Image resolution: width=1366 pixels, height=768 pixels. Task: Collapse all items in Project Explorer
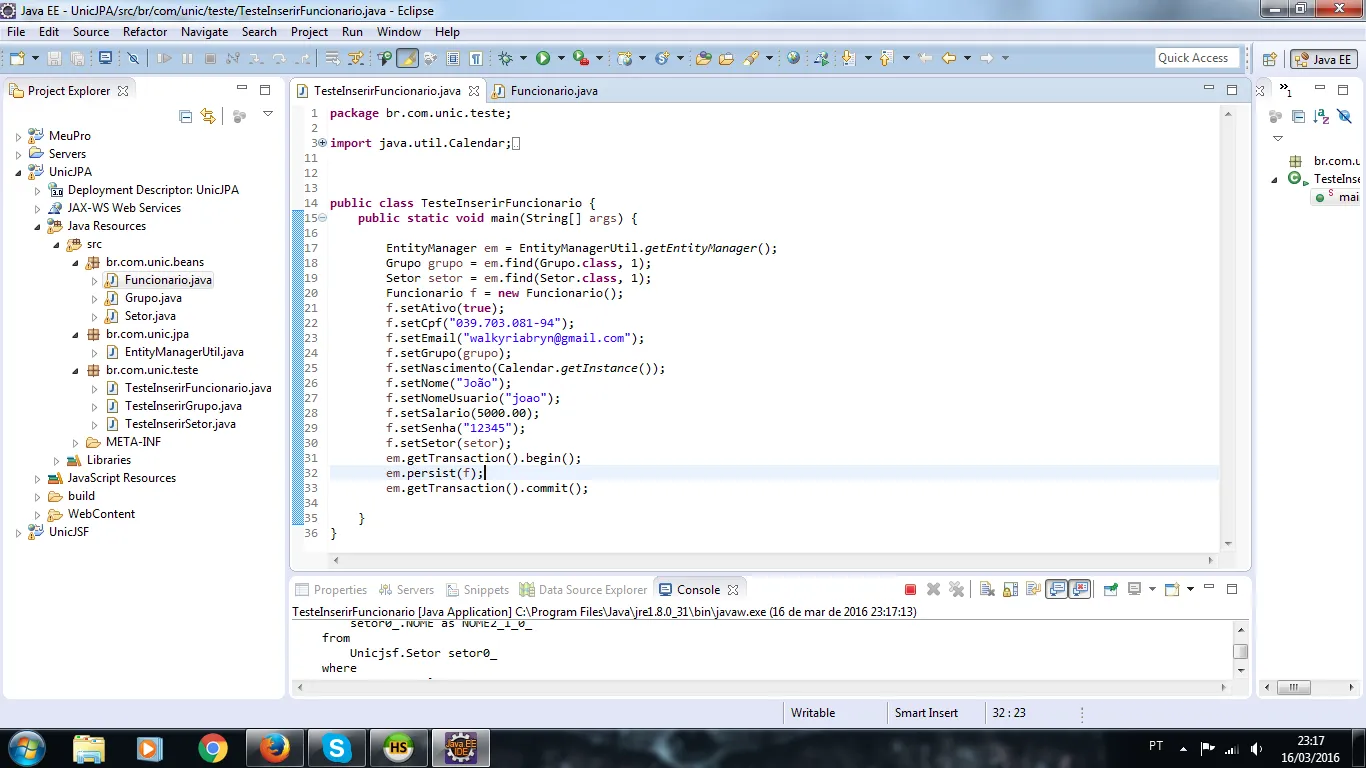186,116
